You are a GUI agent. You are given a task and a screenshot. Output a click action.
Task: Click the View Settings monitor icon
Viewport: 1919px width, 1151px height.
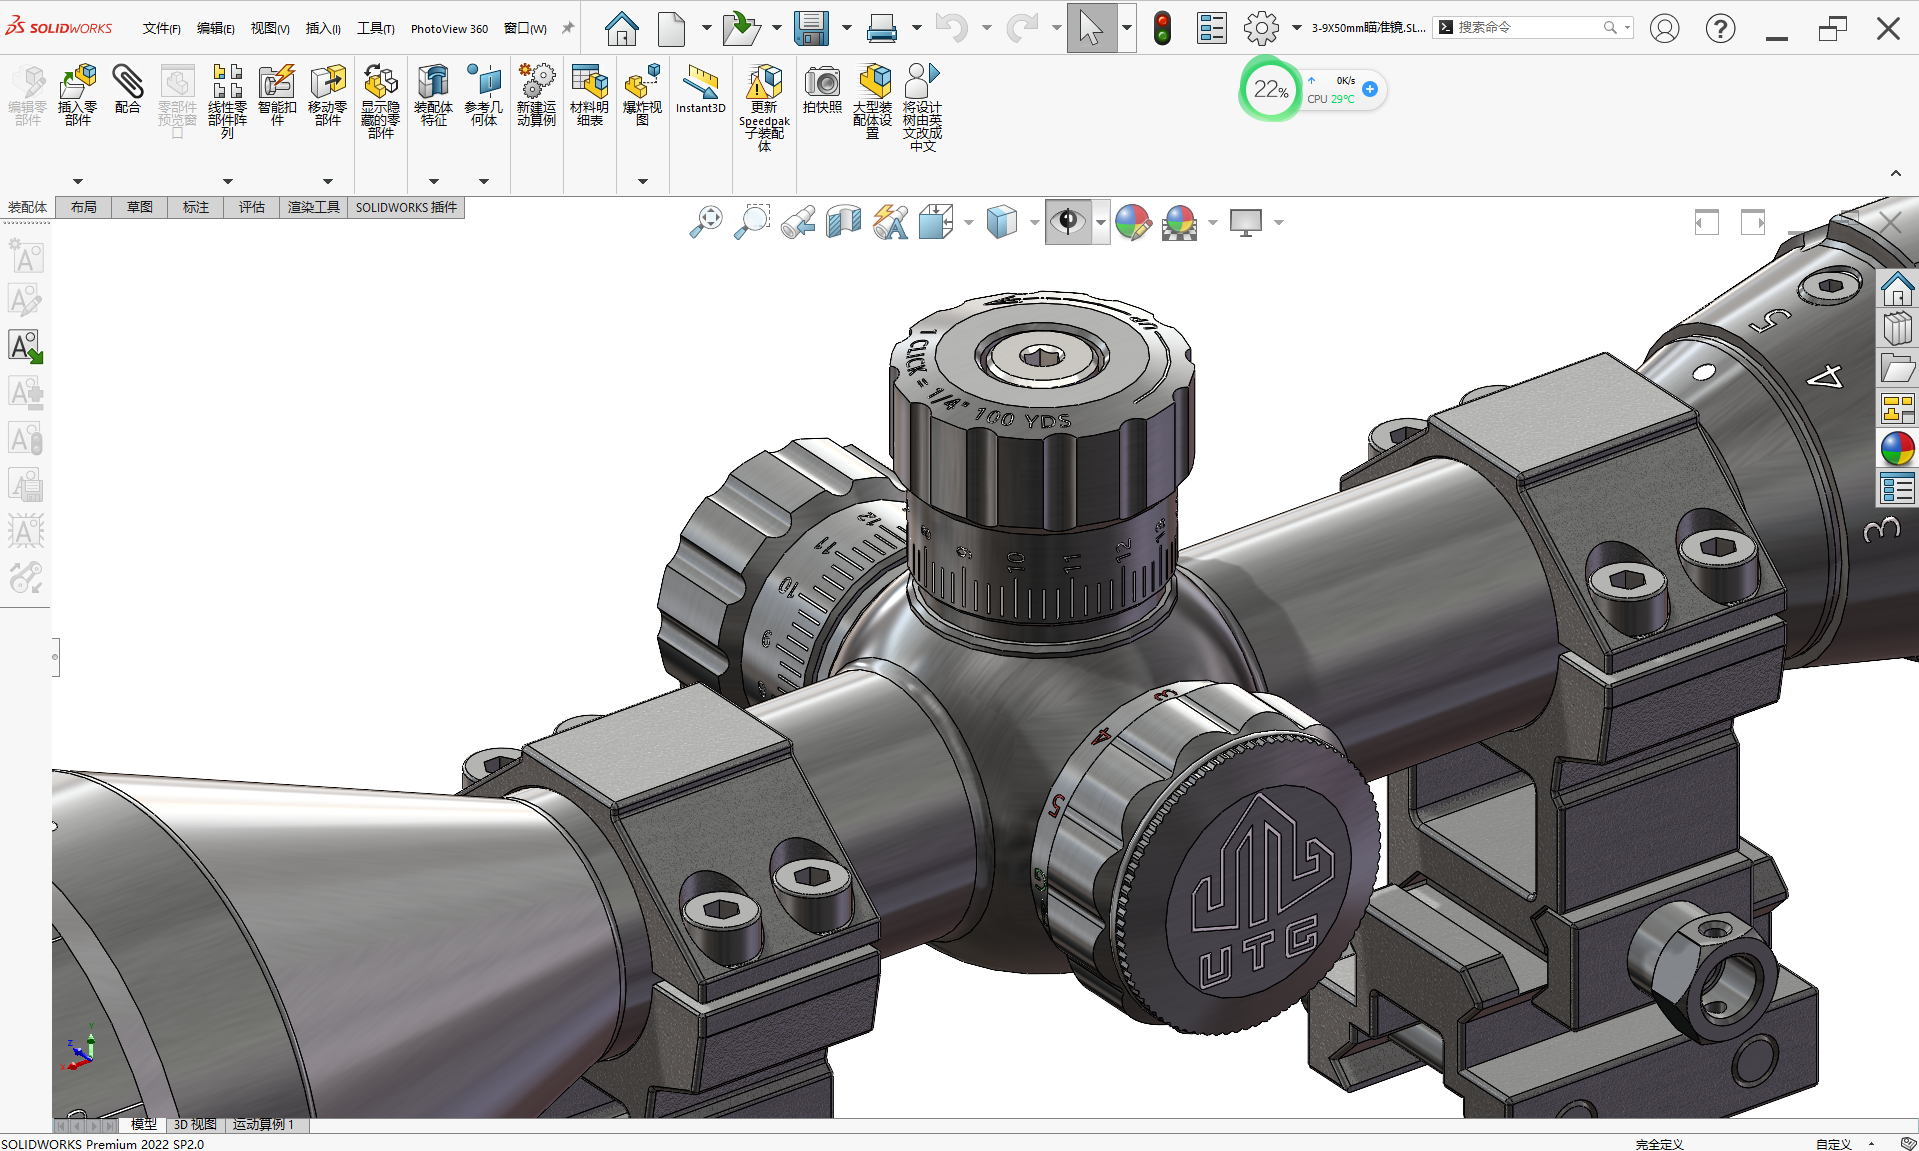[1246, 222]
